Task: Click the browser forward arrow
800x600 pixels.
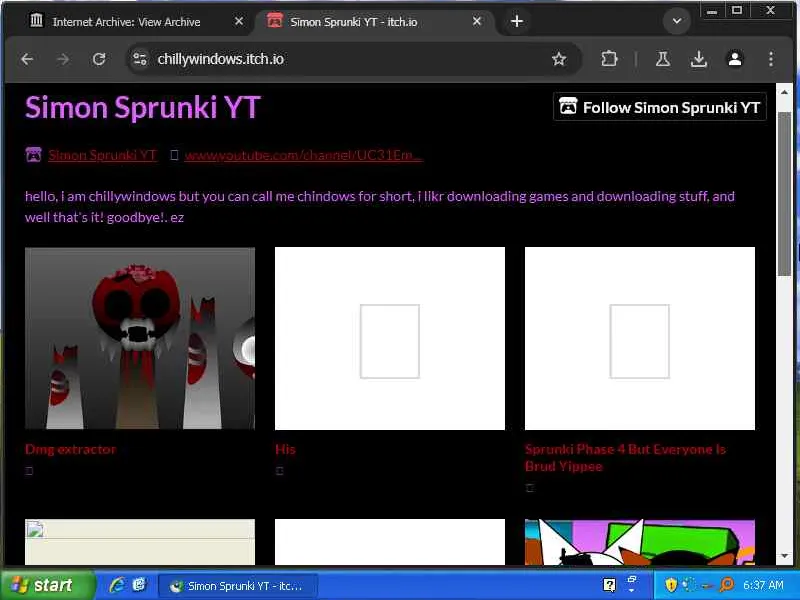Action: tap(63, 60)
